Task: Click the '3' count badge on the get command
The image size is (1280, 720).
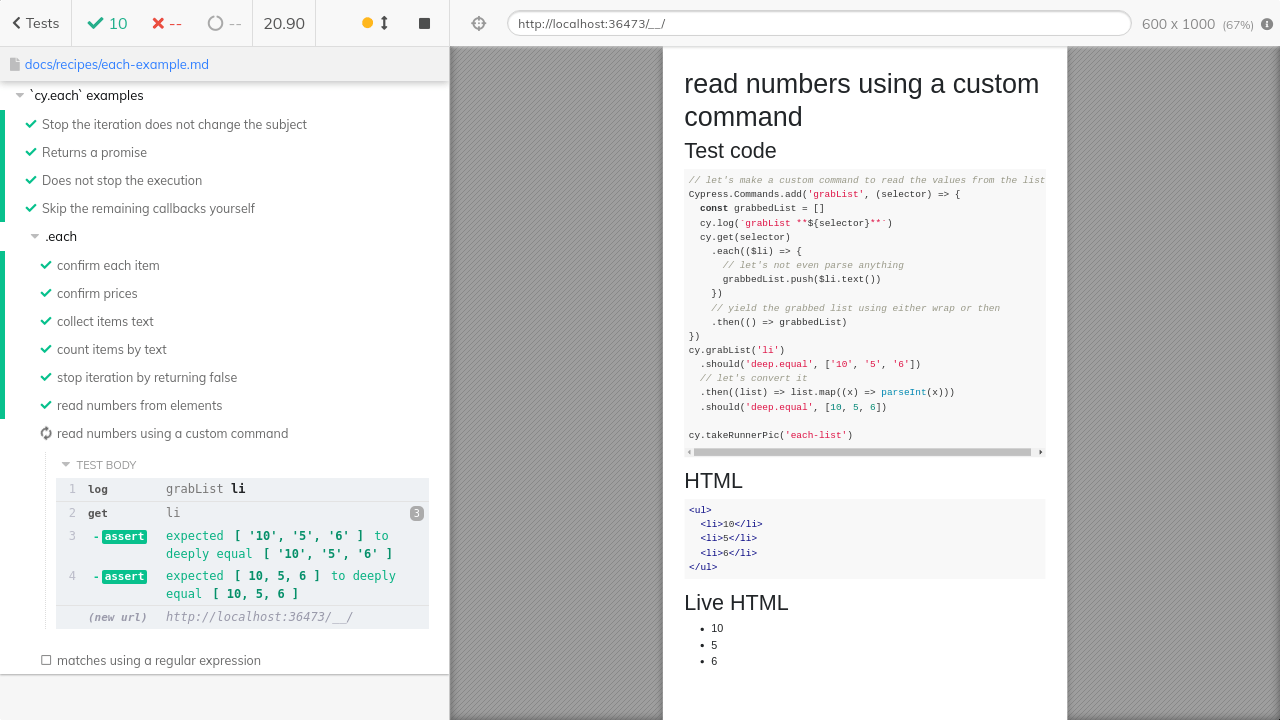Action: (417, 513)
